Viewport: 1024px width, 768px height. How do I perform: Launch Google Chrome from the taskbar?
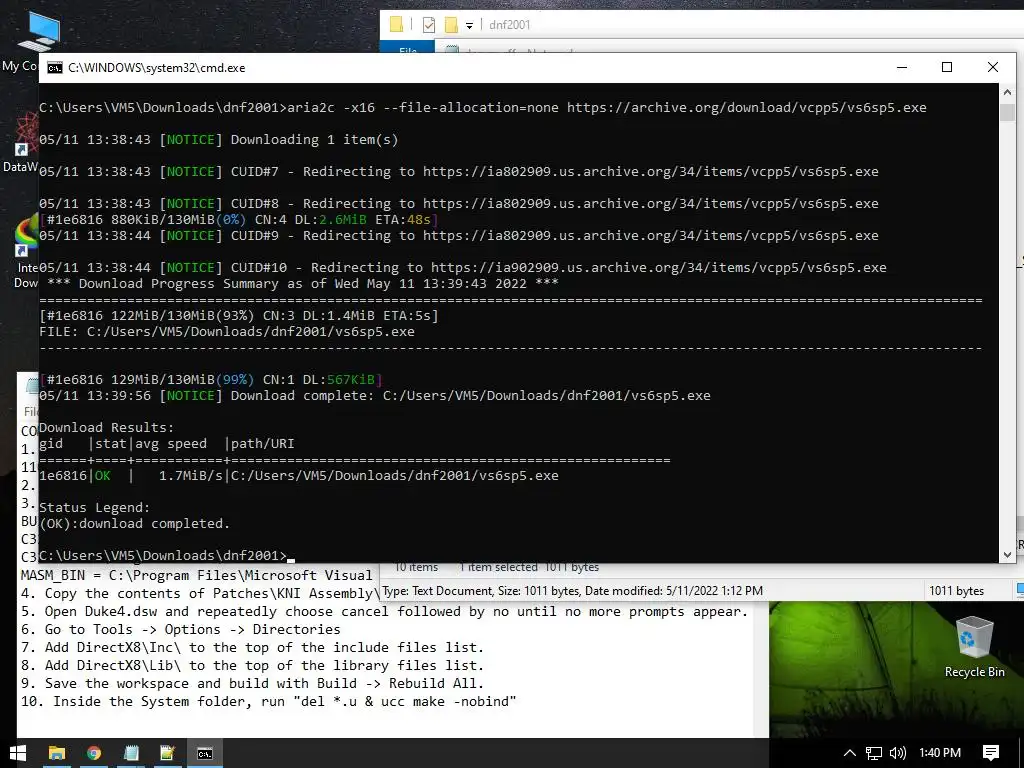[x=94, y=753]
